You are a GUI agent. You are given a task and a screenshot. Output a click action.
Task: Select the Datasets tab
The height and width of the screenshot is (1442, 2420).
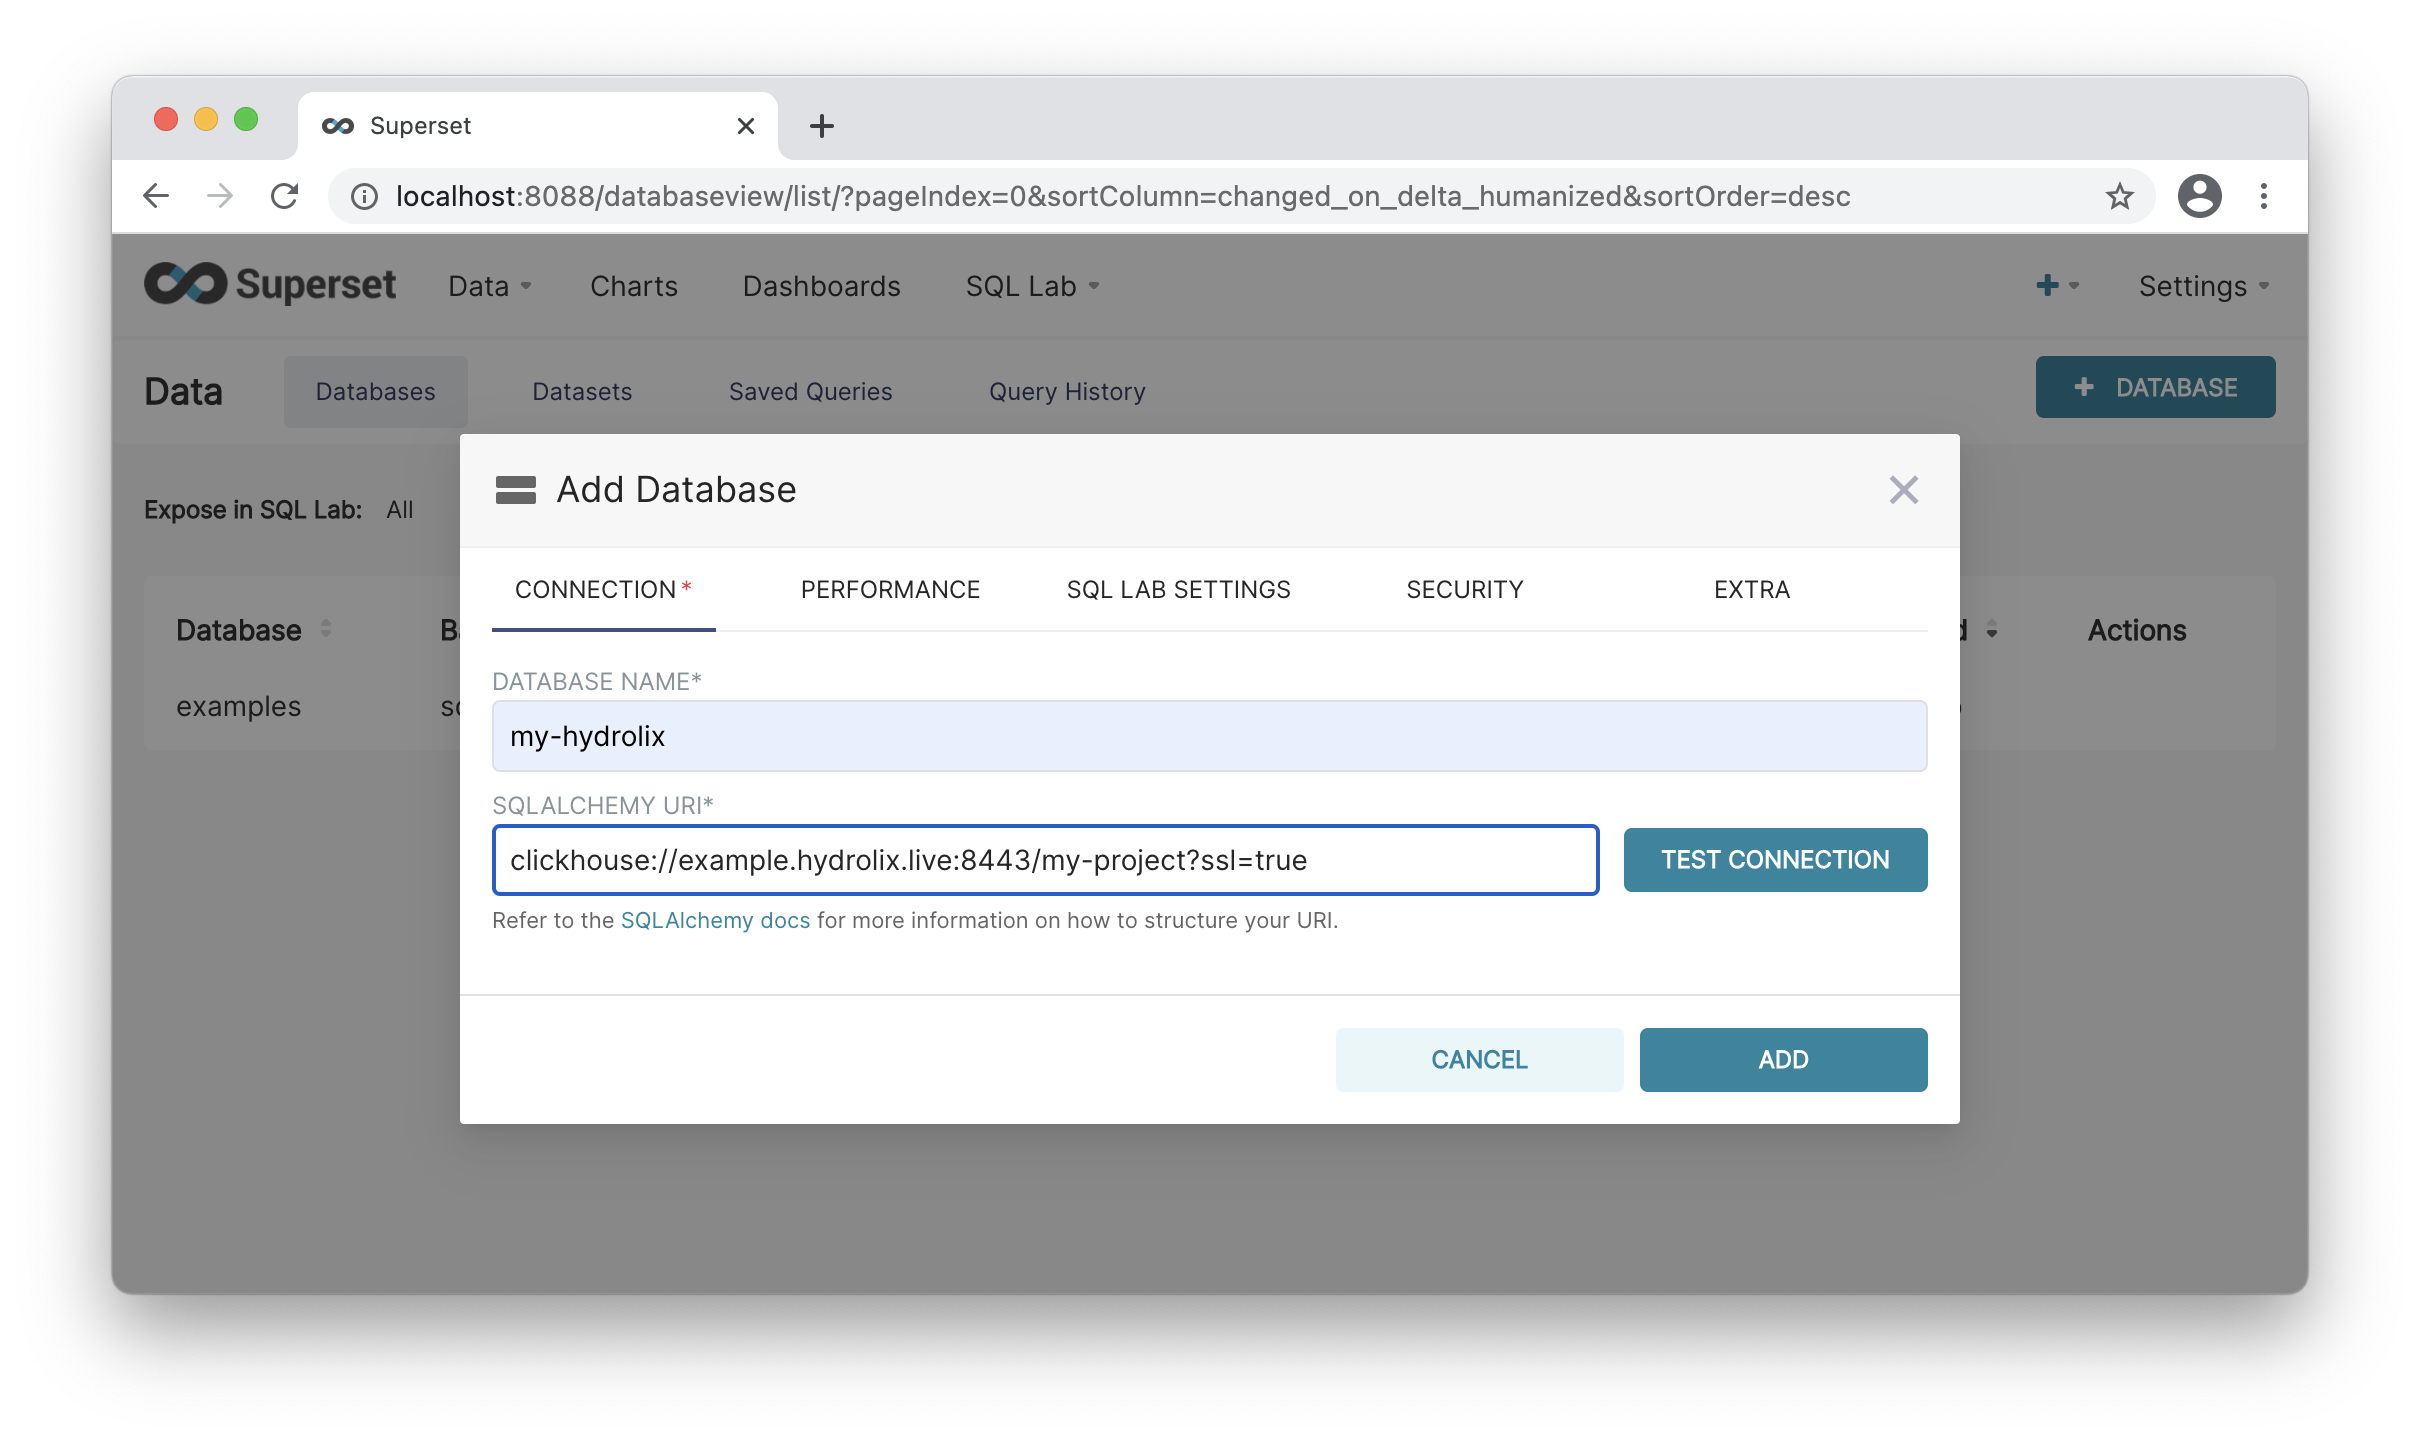point(582,392)
